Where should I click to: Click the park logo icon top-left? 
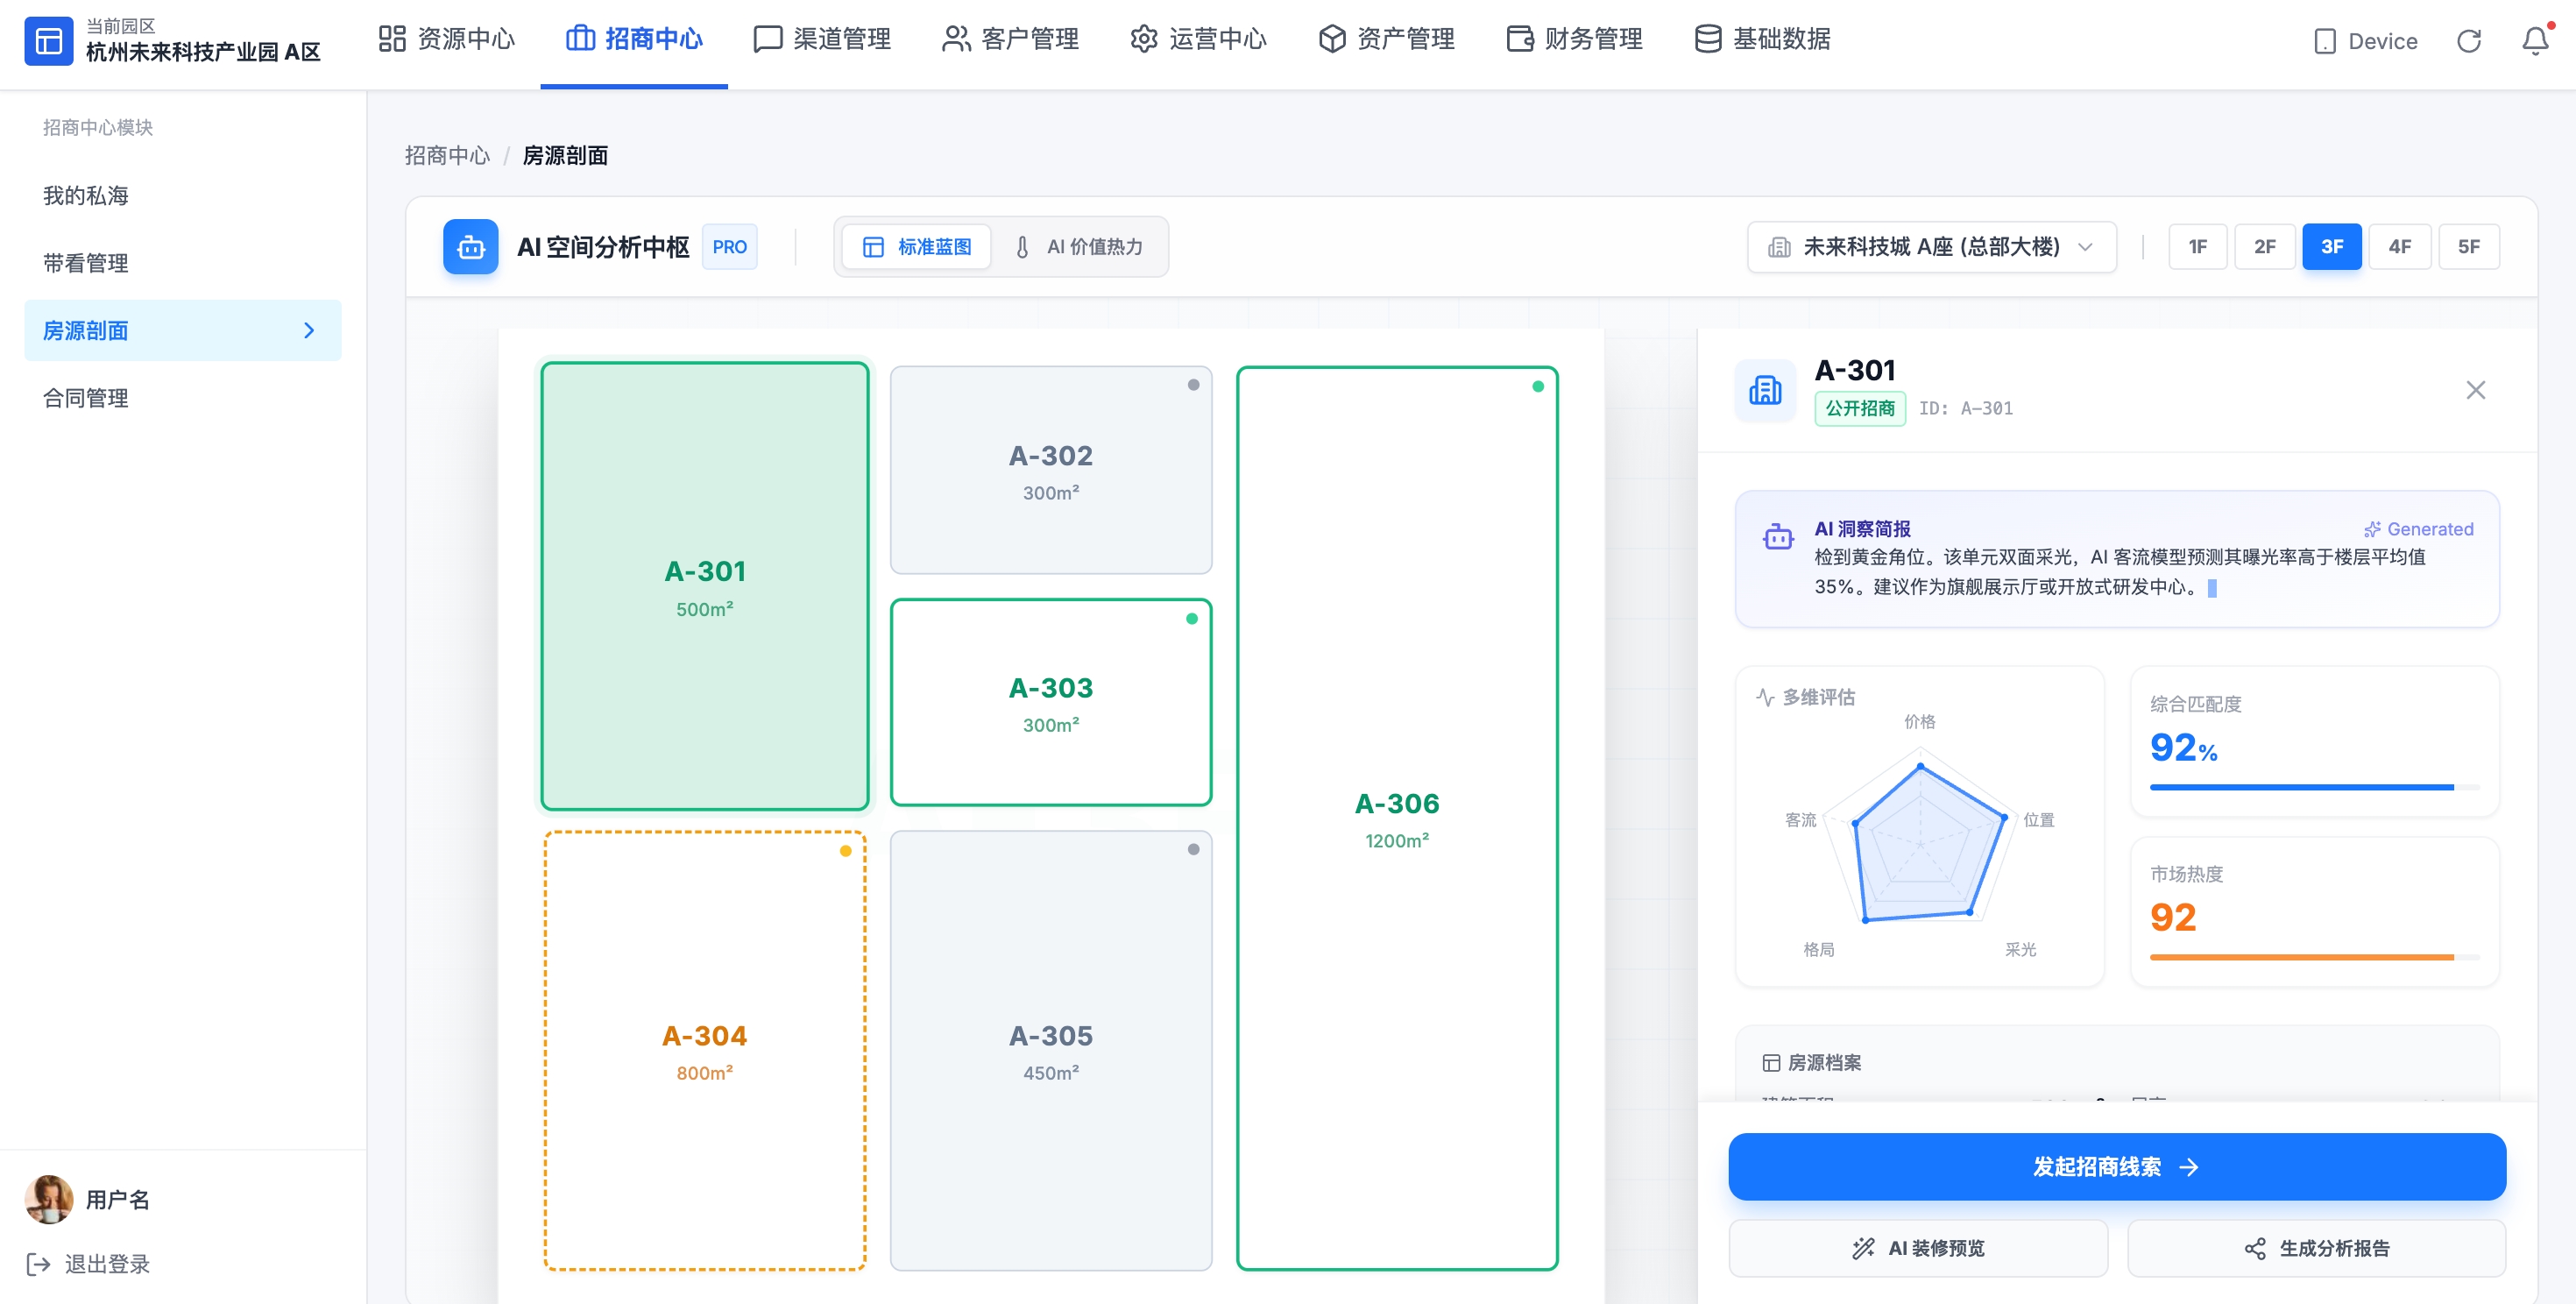(49, 41)
